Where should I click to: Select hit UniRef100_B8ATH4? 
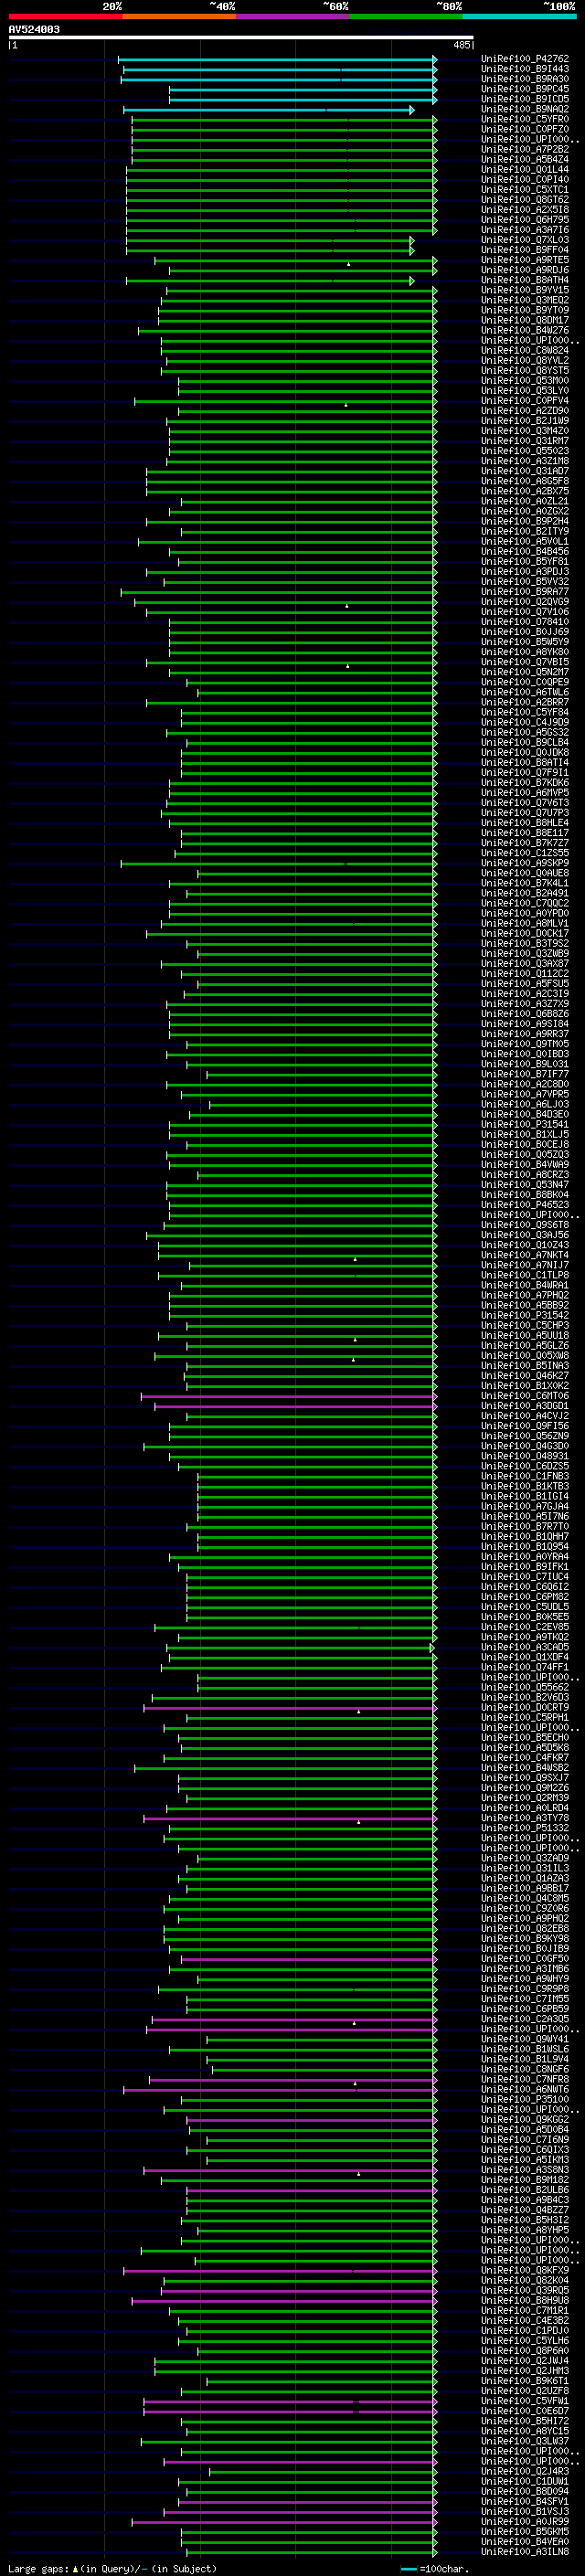pos(524,280)
